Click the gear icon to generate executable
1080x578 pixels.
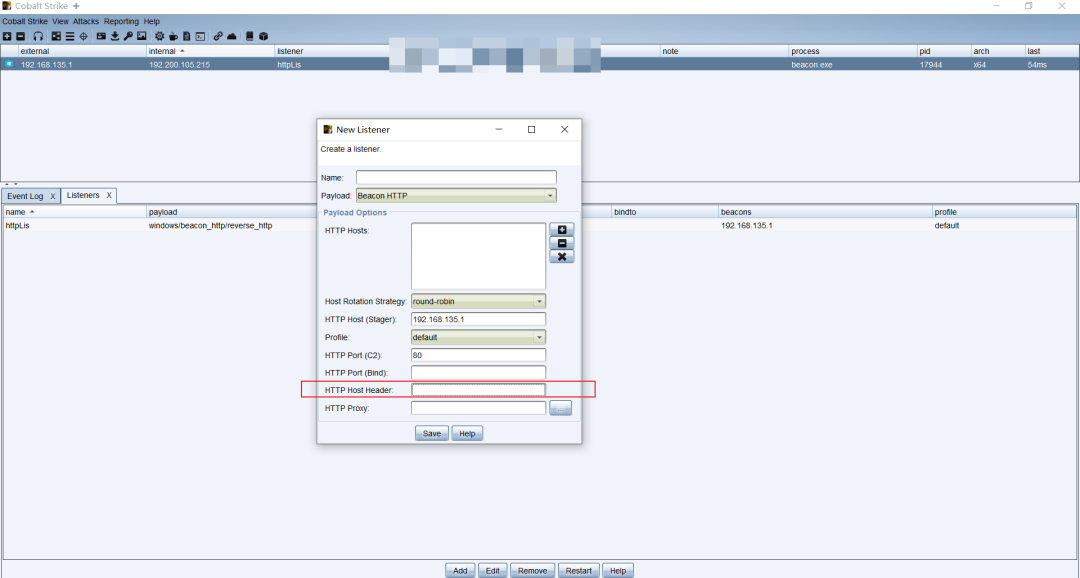coord(160,37)
